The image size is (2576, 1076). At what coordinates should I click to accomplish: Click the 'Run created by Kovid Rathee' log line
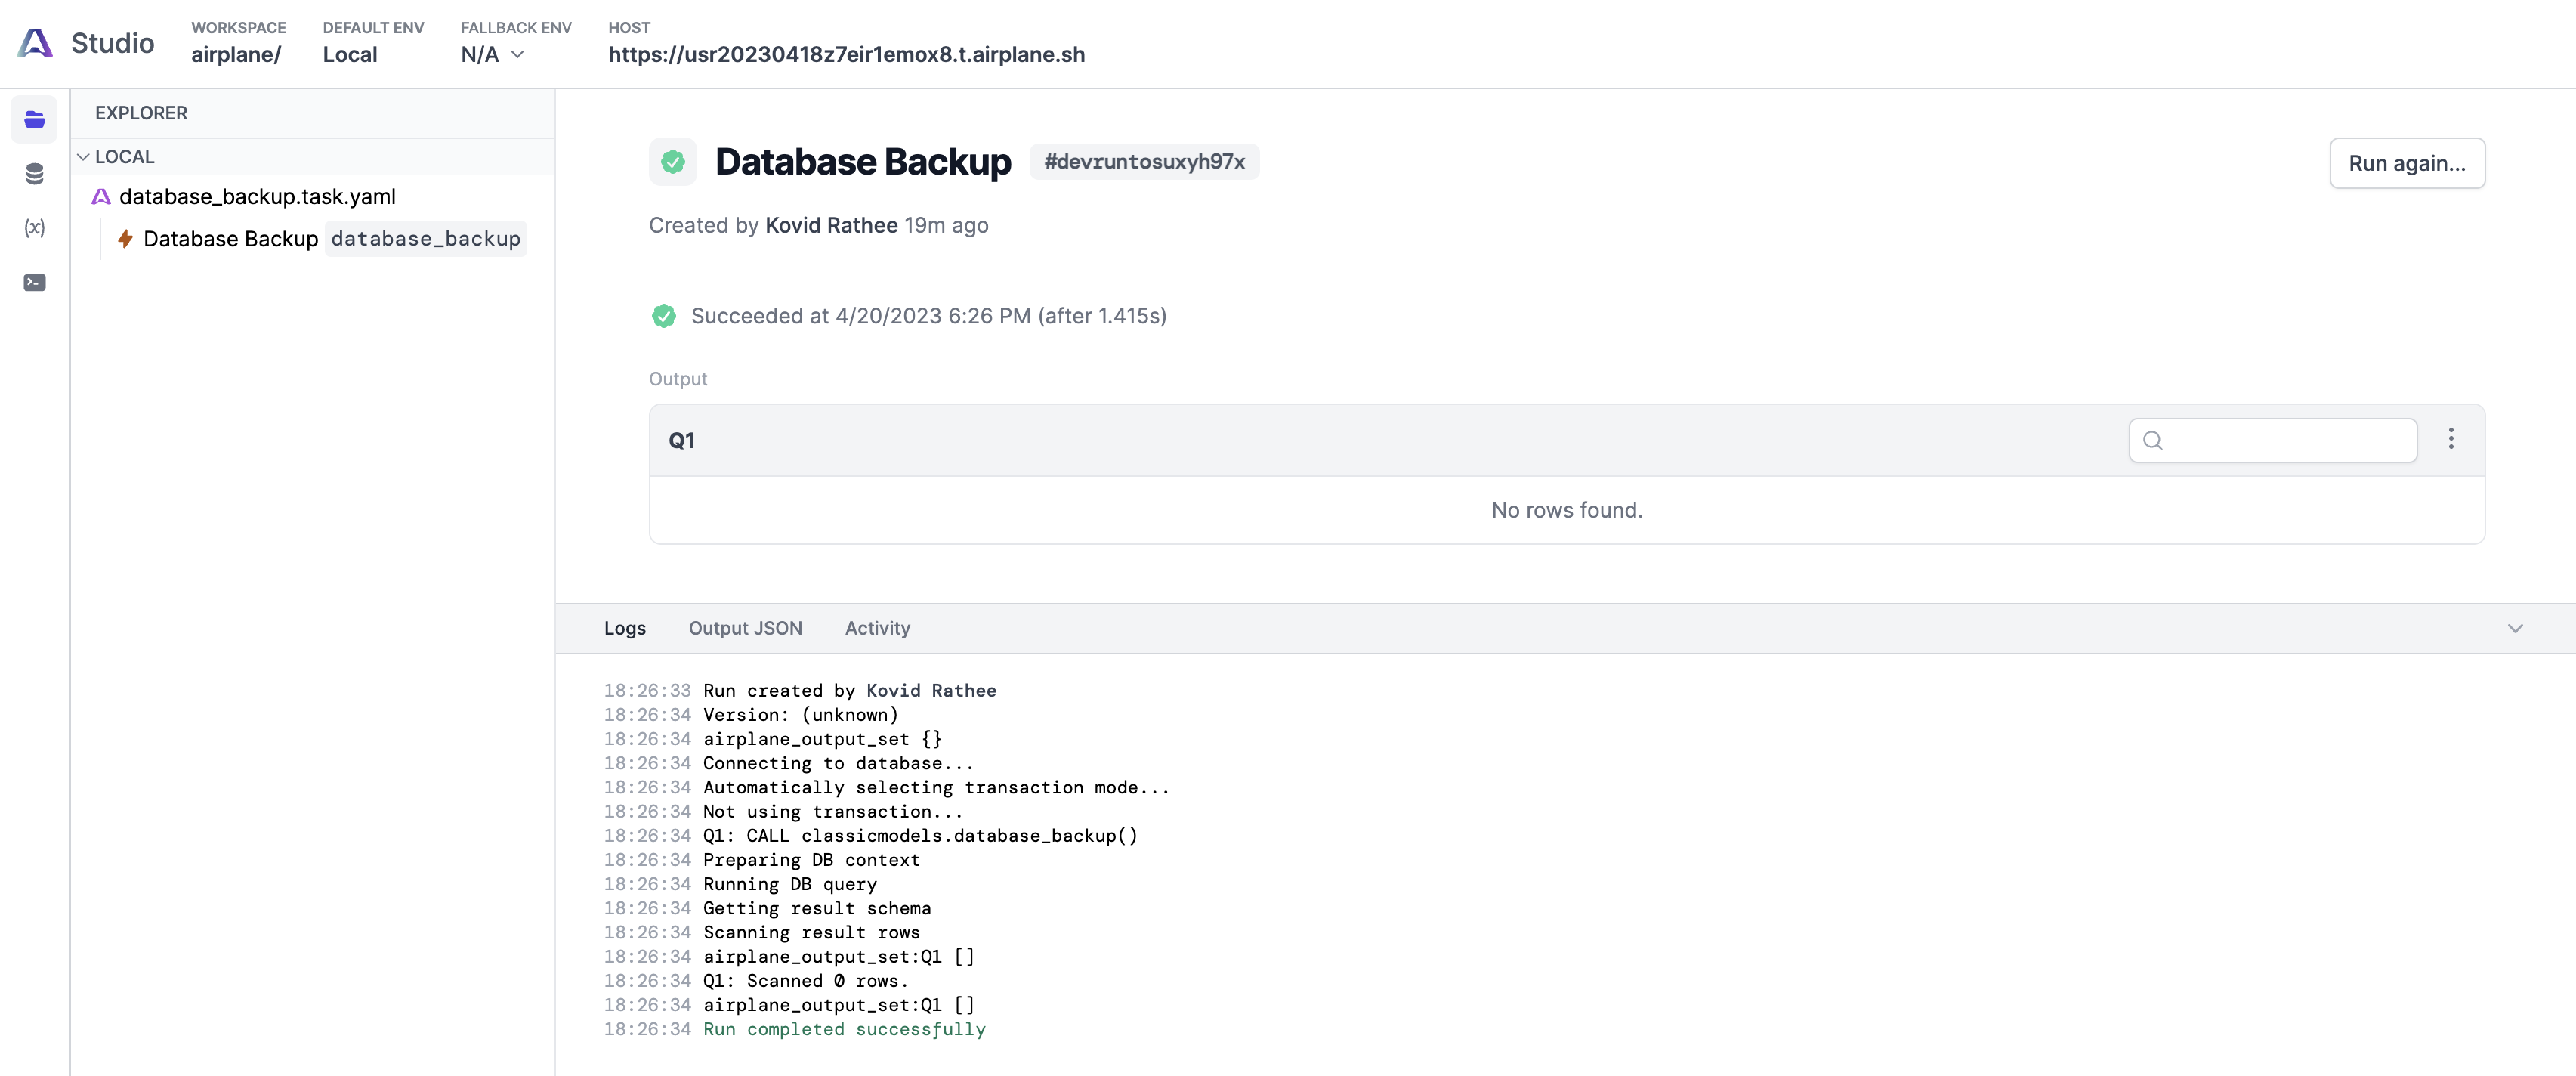(x=849, y=691)
